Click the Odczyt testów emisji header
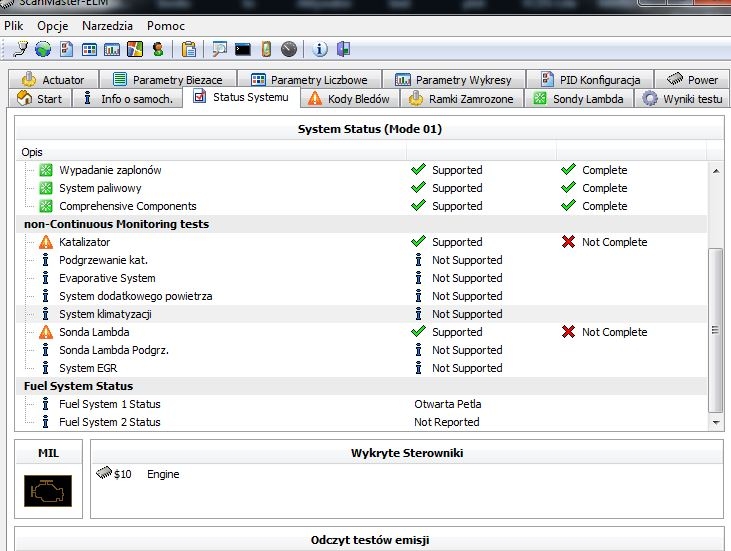This screenshot has width=731, height=551. tap(370, 540)
